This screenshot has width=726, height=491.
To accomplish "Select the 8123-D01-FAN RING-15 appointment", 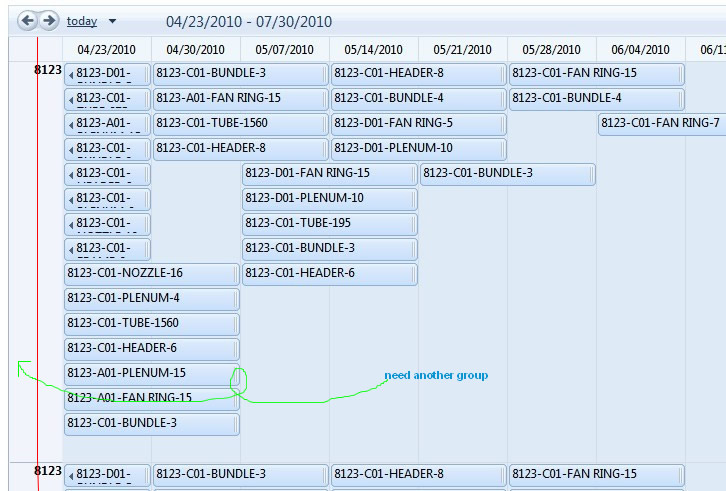I will 330,174.
